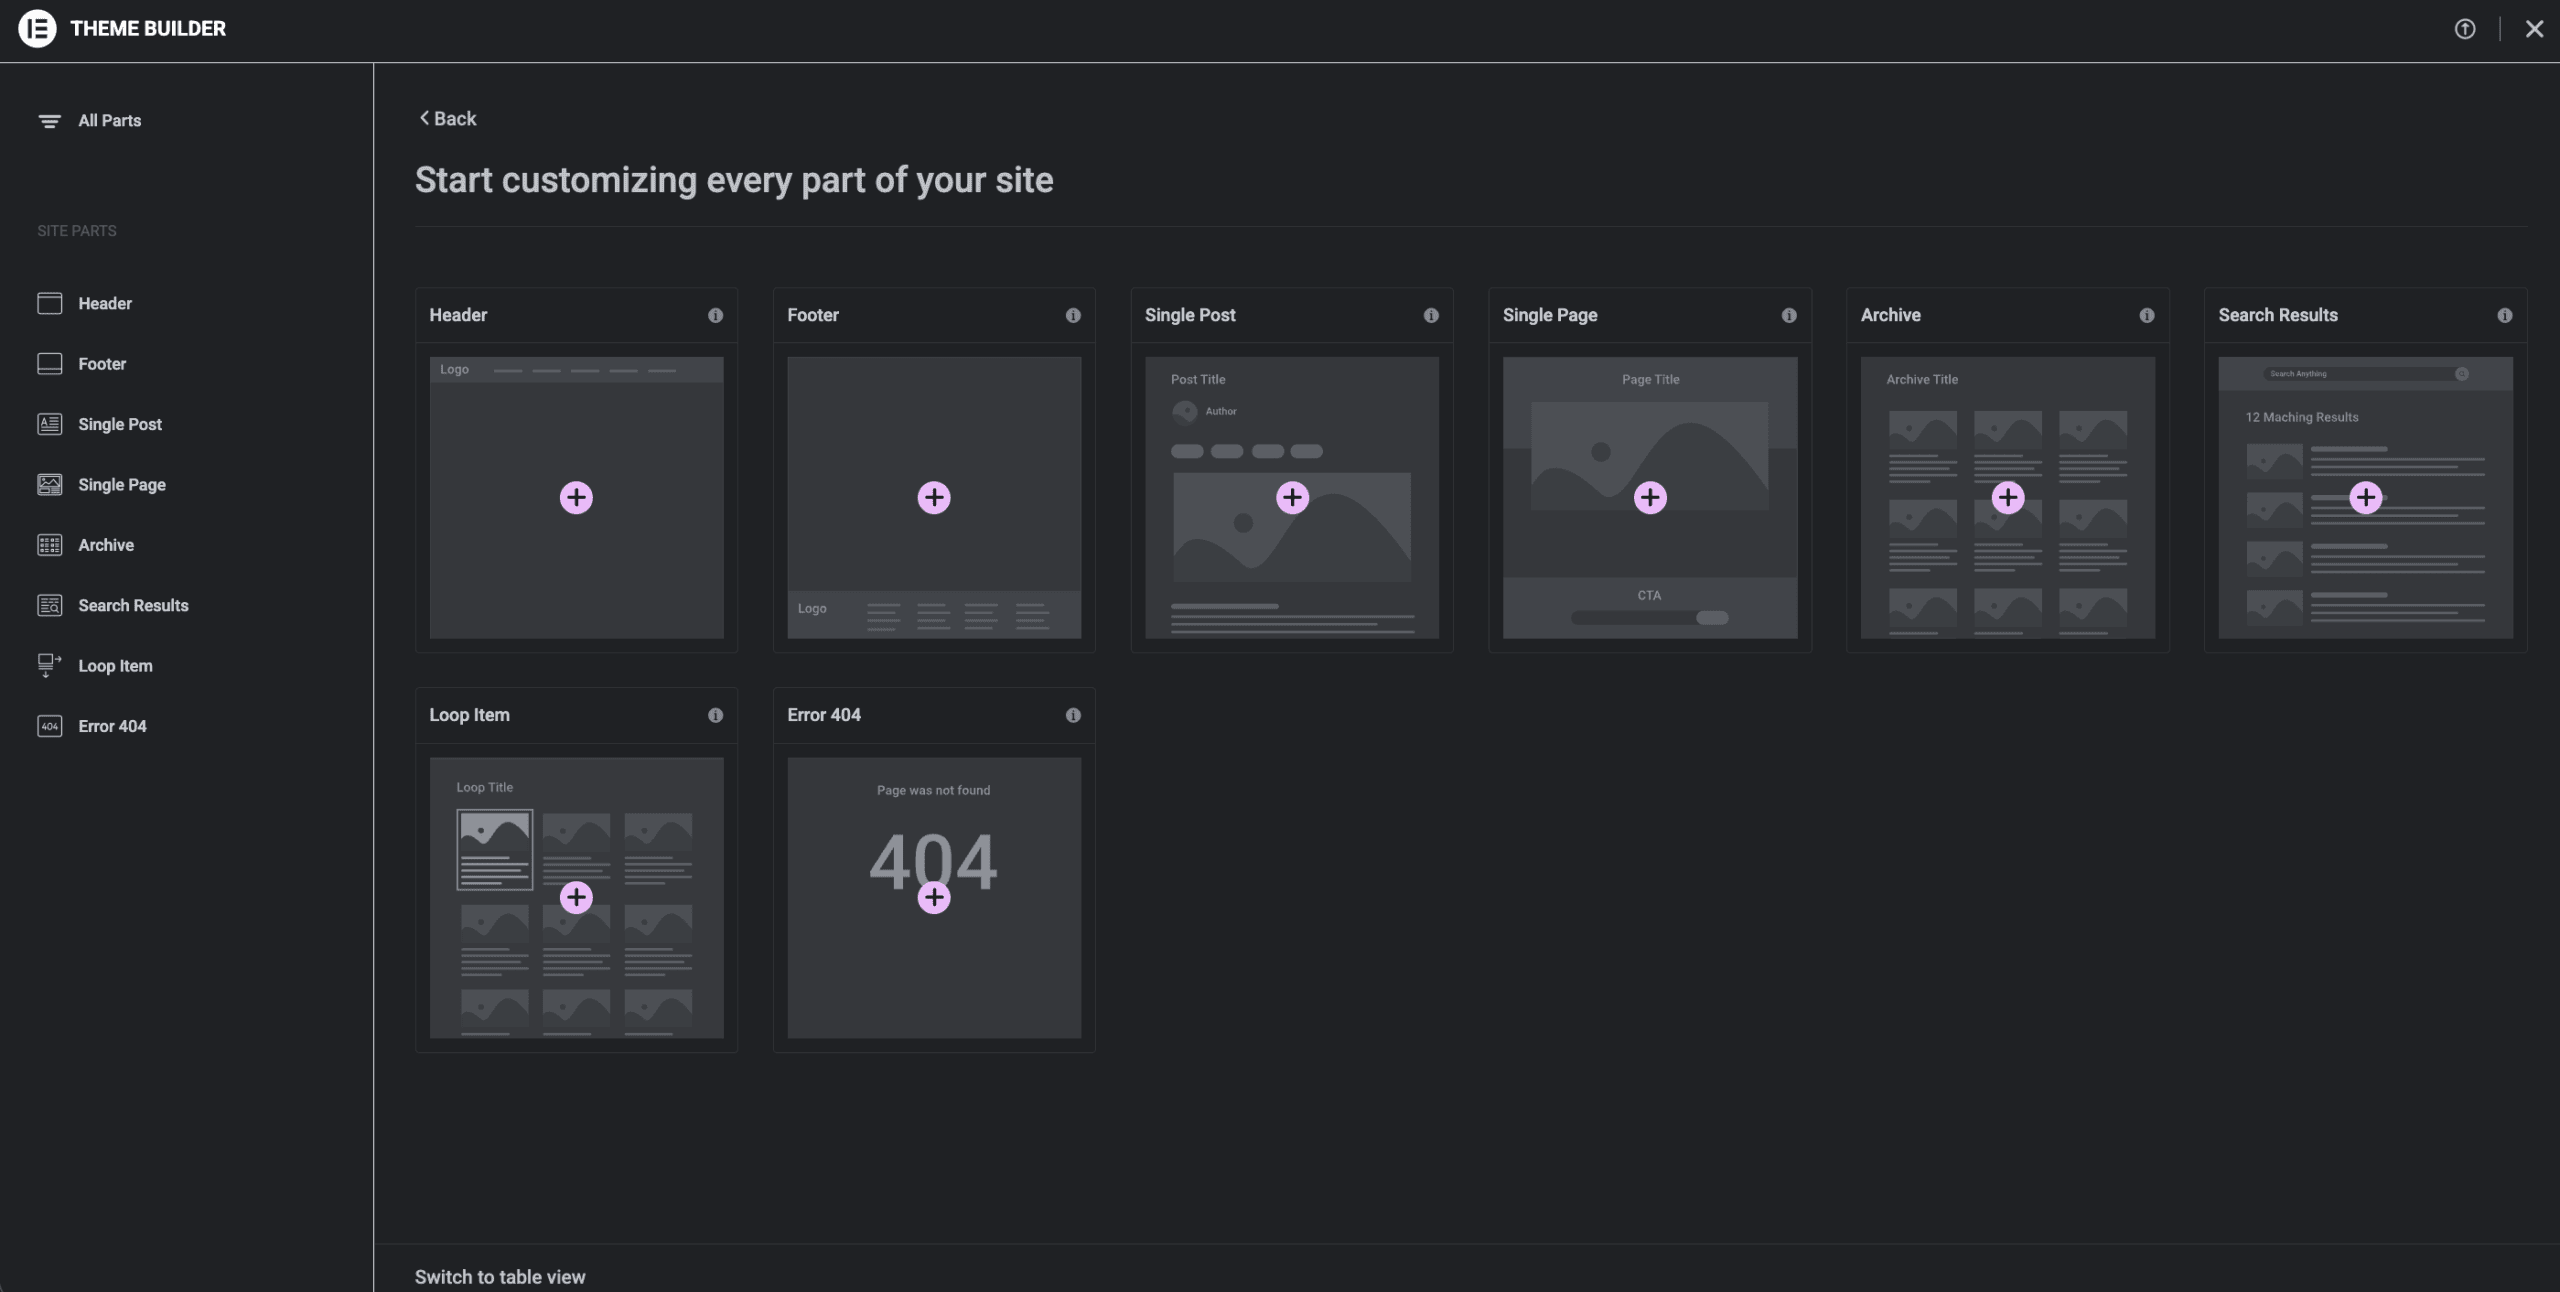Viewport: 2560px width, 1292px height.
Task: Select Loop Item in the sidebar
Action: coord(115,666)
